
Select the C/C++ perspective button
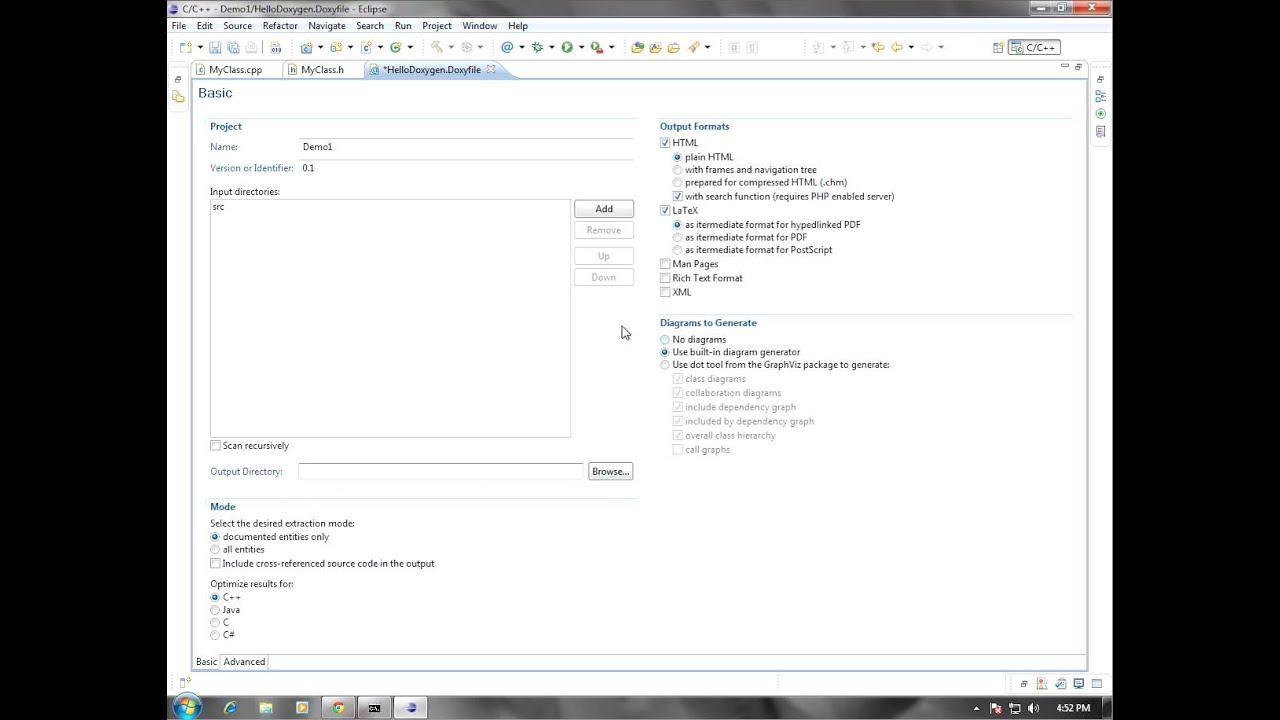click(x=1034, y=47)
